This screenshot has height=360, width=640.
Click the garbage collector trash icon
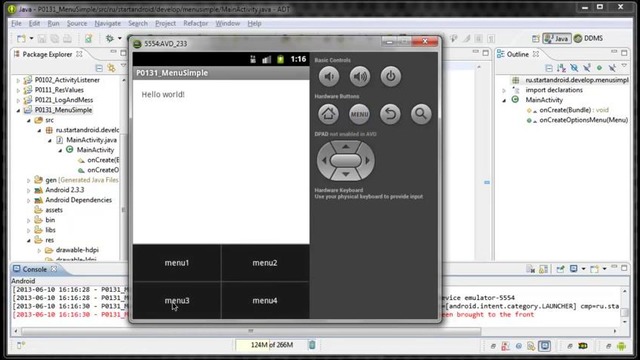312,345
